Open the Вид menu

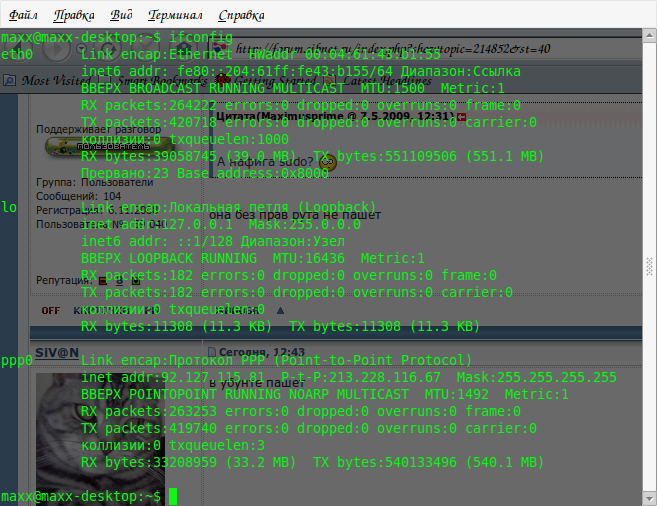click(121, 15)
